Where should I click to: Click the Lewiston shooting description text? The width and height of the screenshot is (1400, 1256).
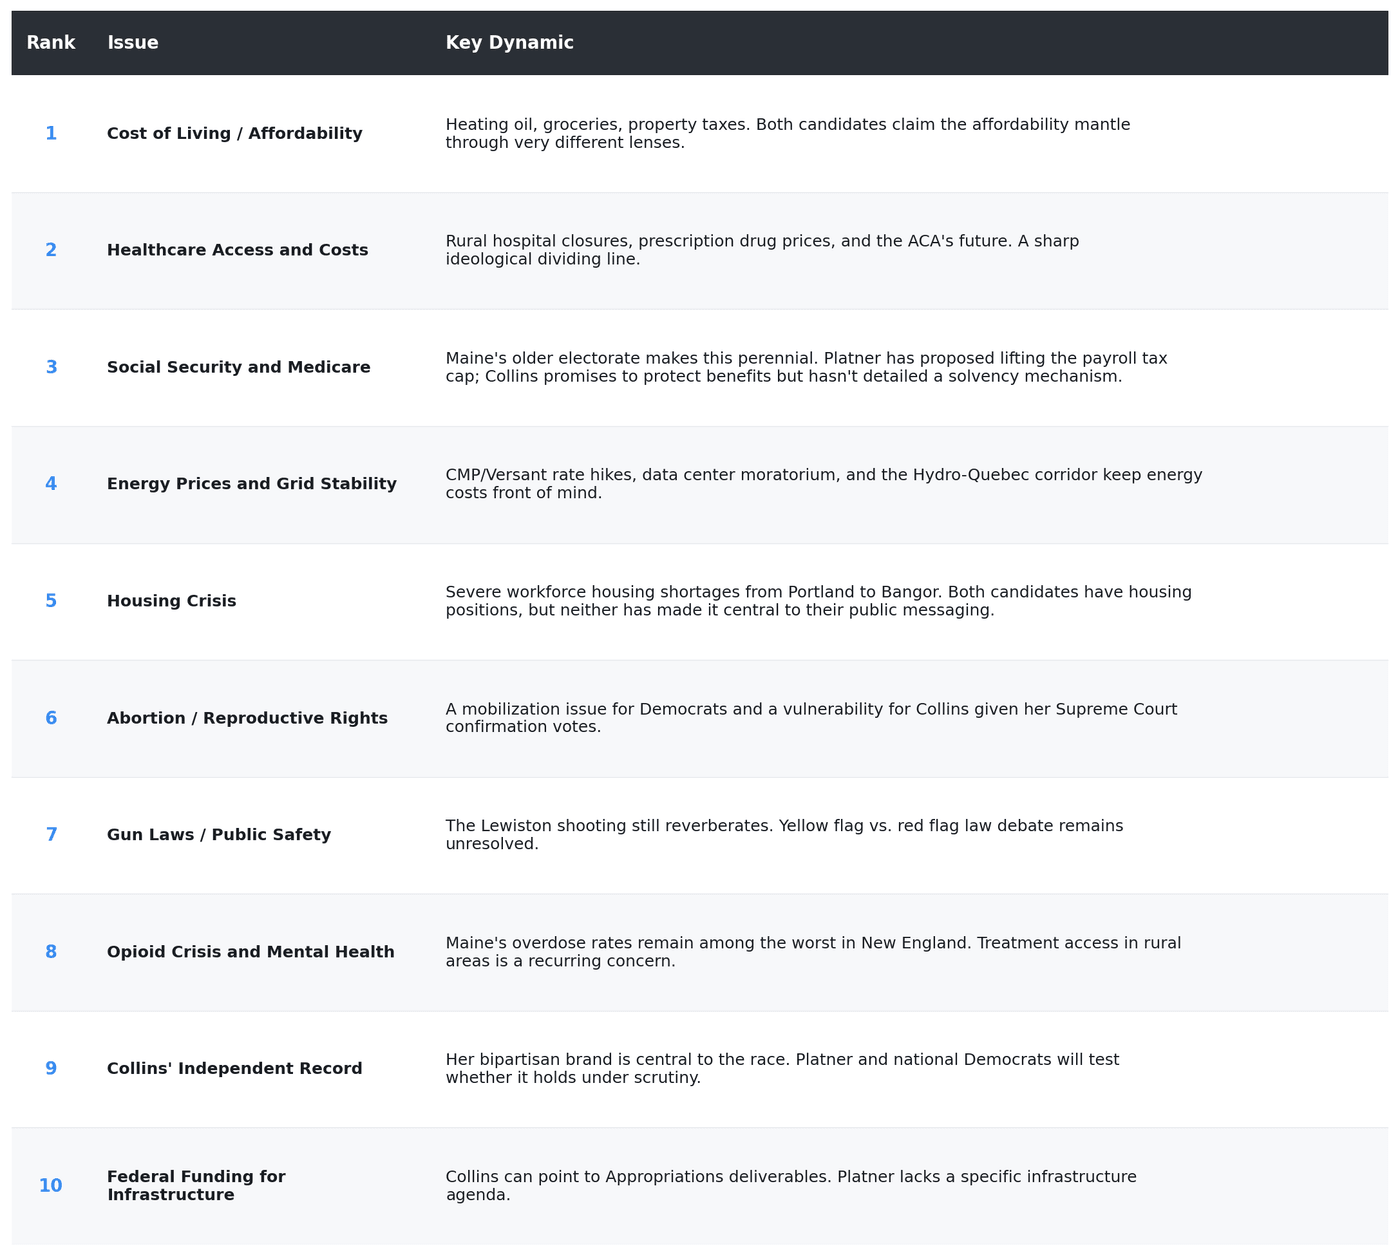pos(785,835)
